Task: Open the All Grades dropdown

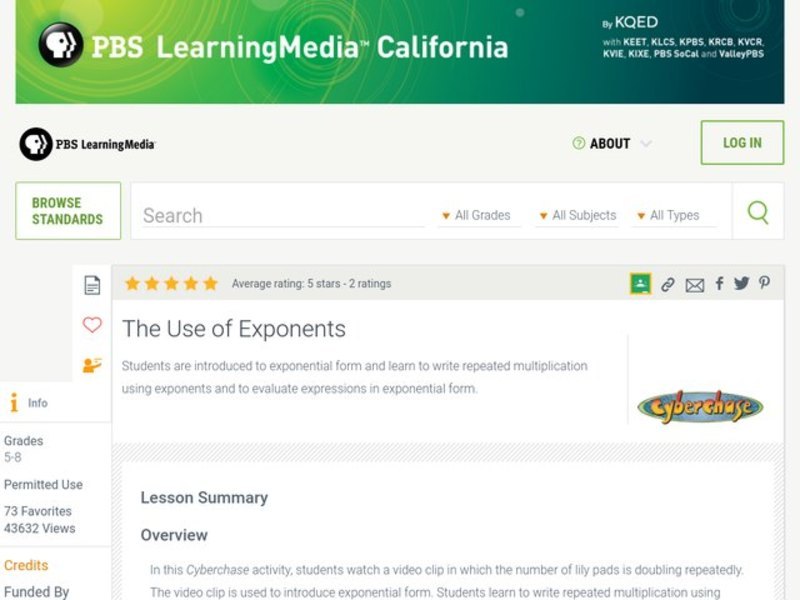Action: [x=479, y=215]
